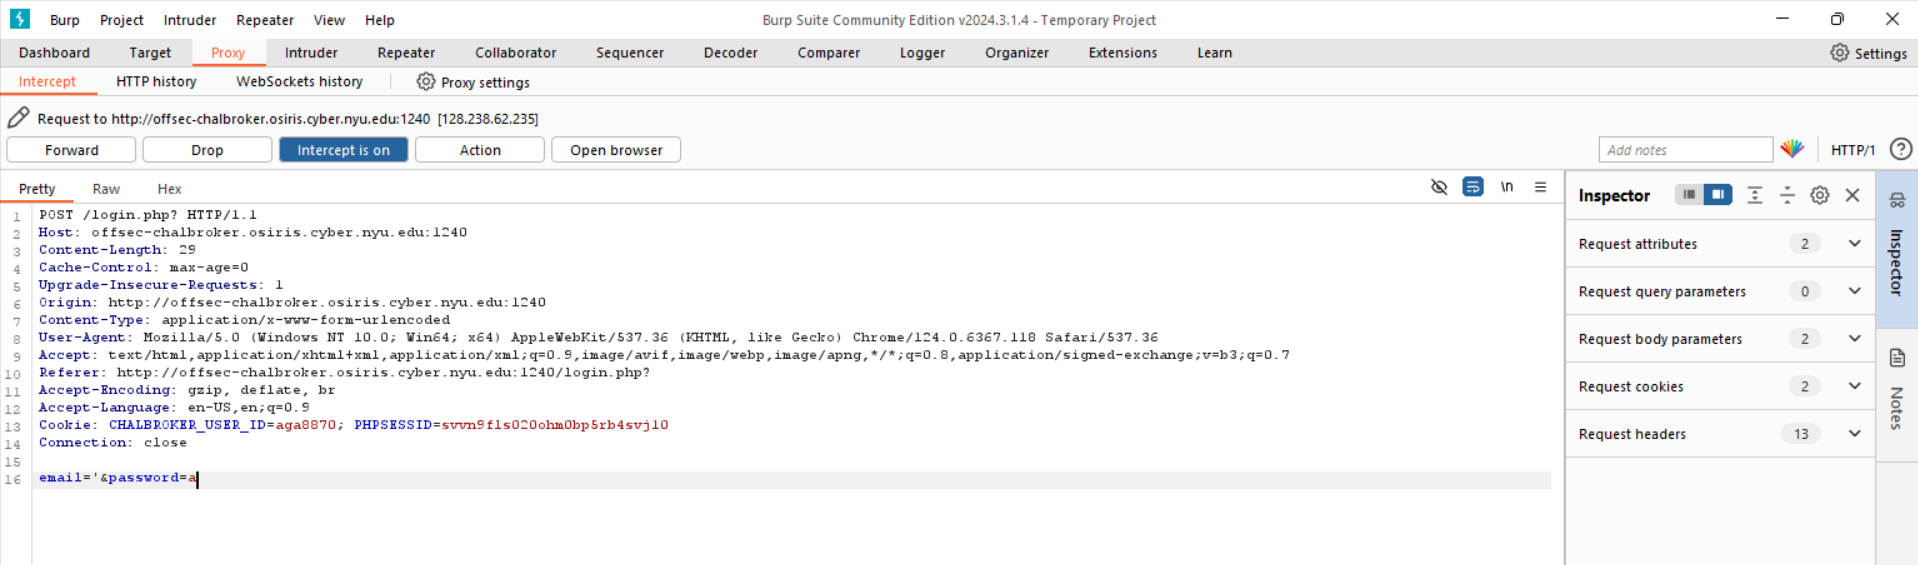Switch to the Repeater tab
This screenshot has height=565, width=1918.
pos(405,53)
